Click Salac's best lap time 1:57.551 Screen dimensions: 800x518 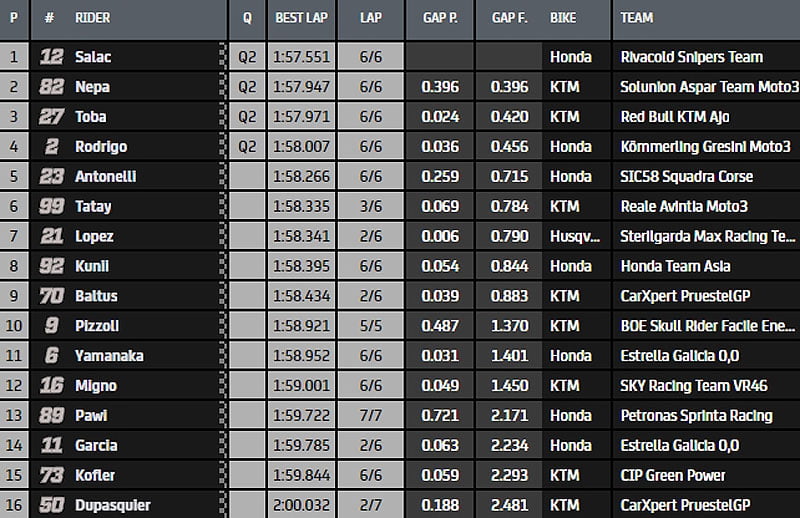(301, 57)
